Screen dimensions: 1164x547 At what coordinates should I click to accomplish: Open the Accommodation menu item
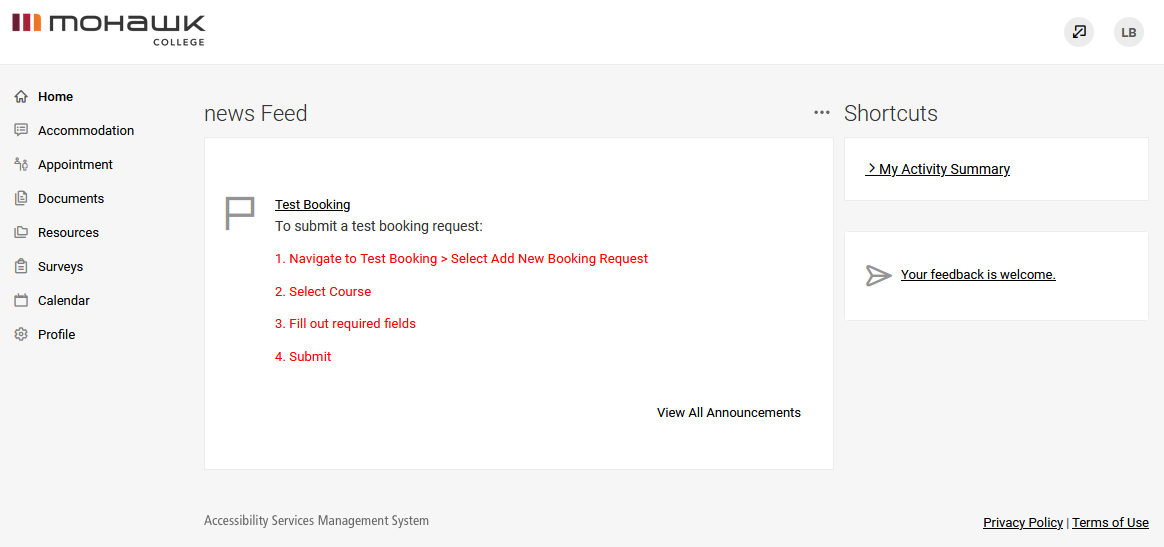(86, 131)
